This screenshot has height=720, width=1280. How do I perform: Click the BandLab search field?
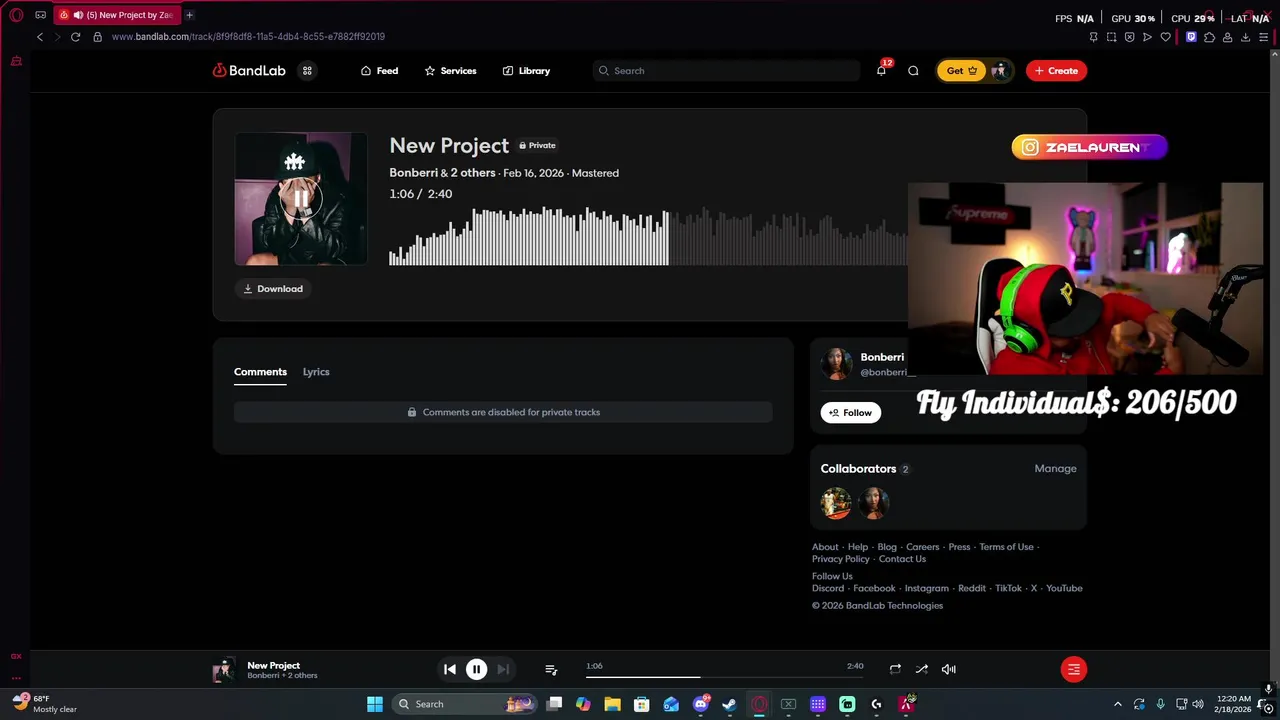(x=726, y=71)
